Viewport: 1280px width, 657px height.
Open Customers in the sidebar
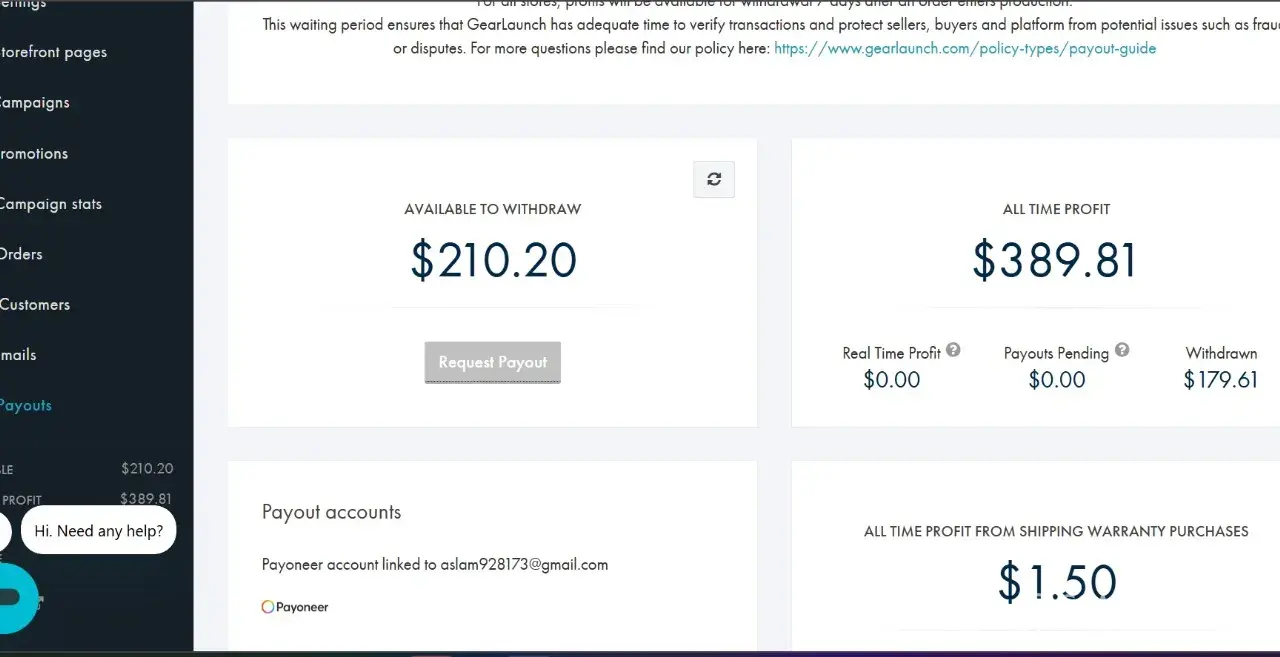[35, 305]
